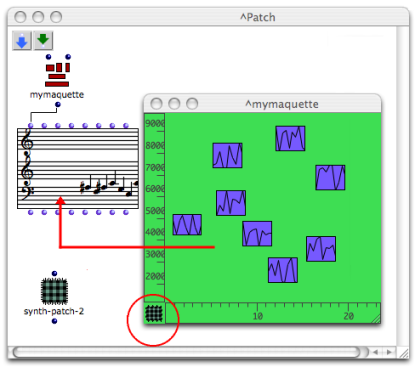Image resolution: width=415 pixels, height=367 pixels.
Task: Click the mymaquette output dot
Action: (58, 105)
